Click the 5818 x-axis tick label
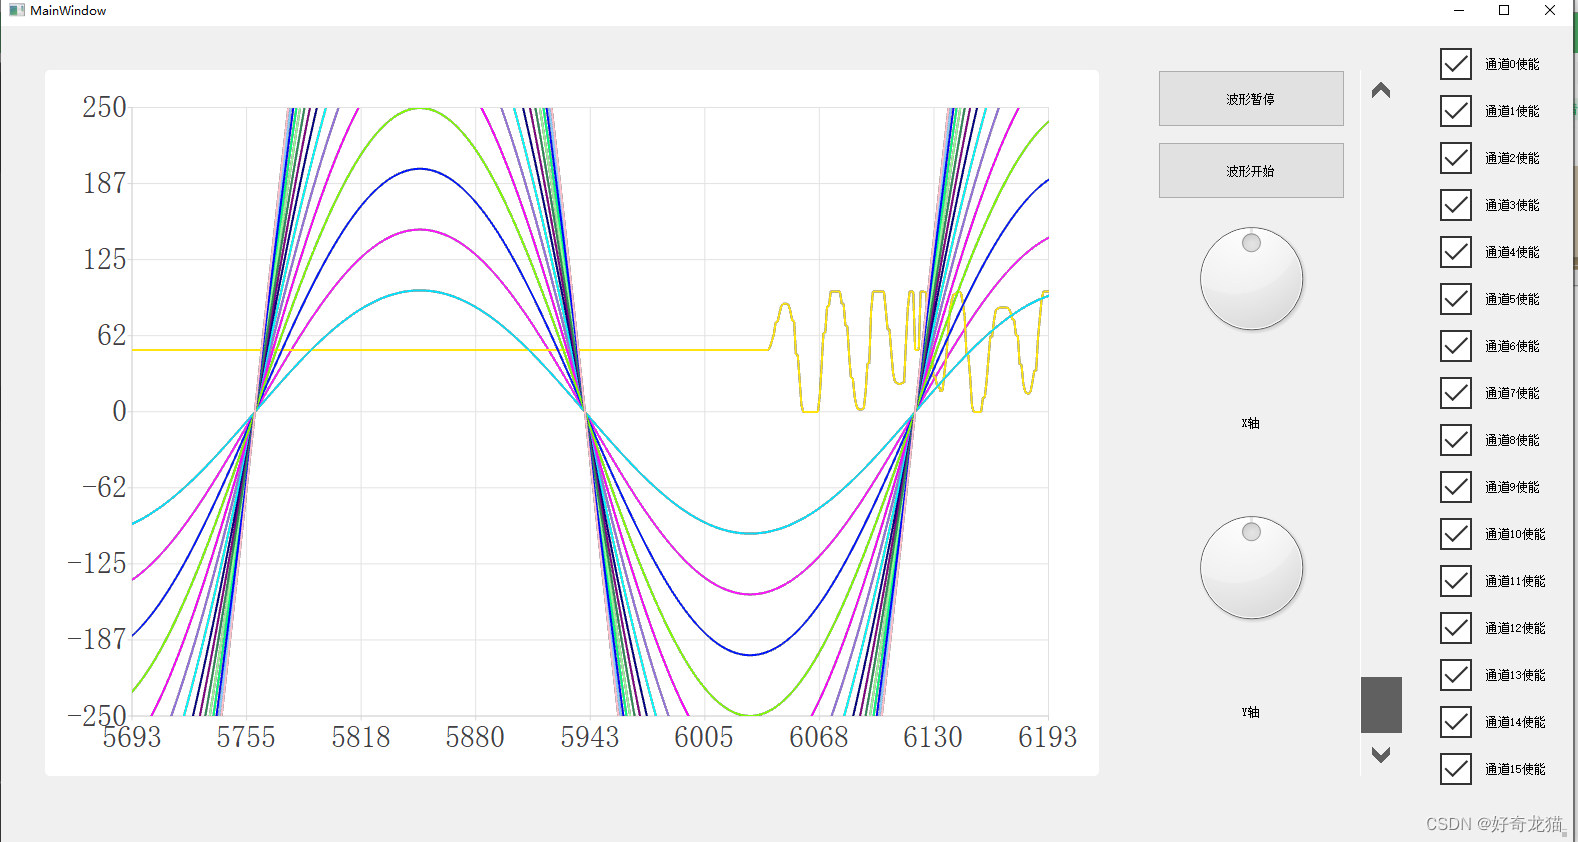The width and height of the screenshot is (1578, 842). tap(361, 738)
